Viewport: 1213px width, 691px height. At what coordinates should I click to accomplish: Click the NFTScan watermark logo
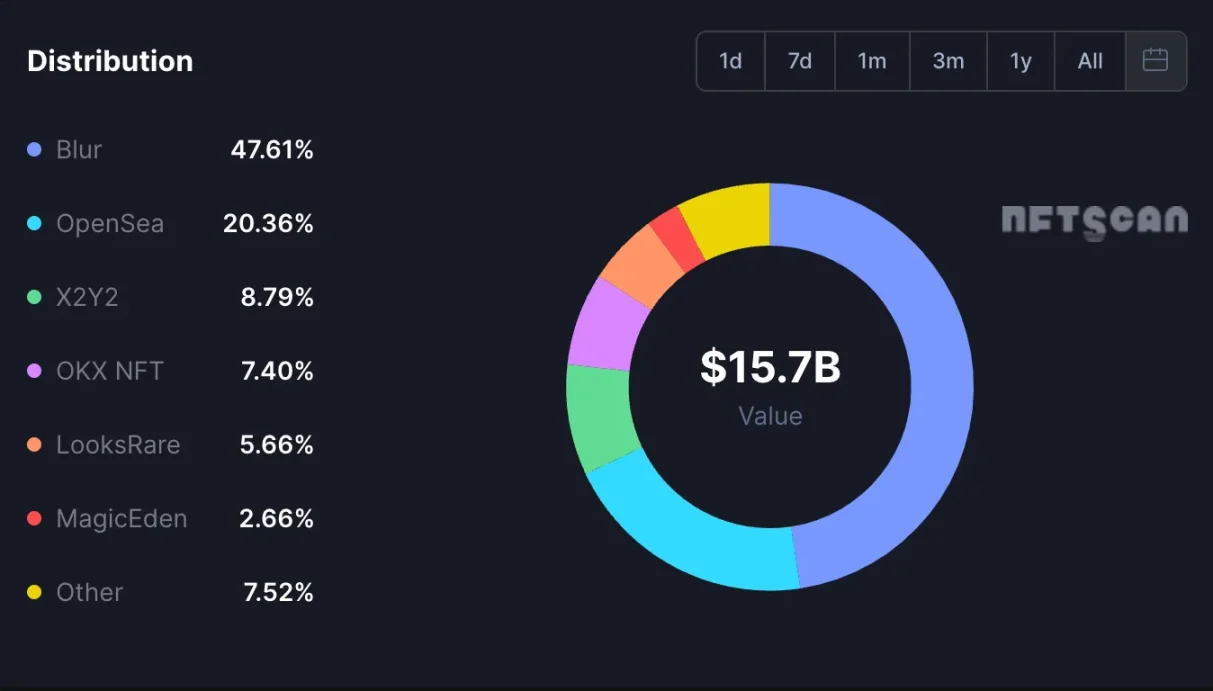point(1094,221)
